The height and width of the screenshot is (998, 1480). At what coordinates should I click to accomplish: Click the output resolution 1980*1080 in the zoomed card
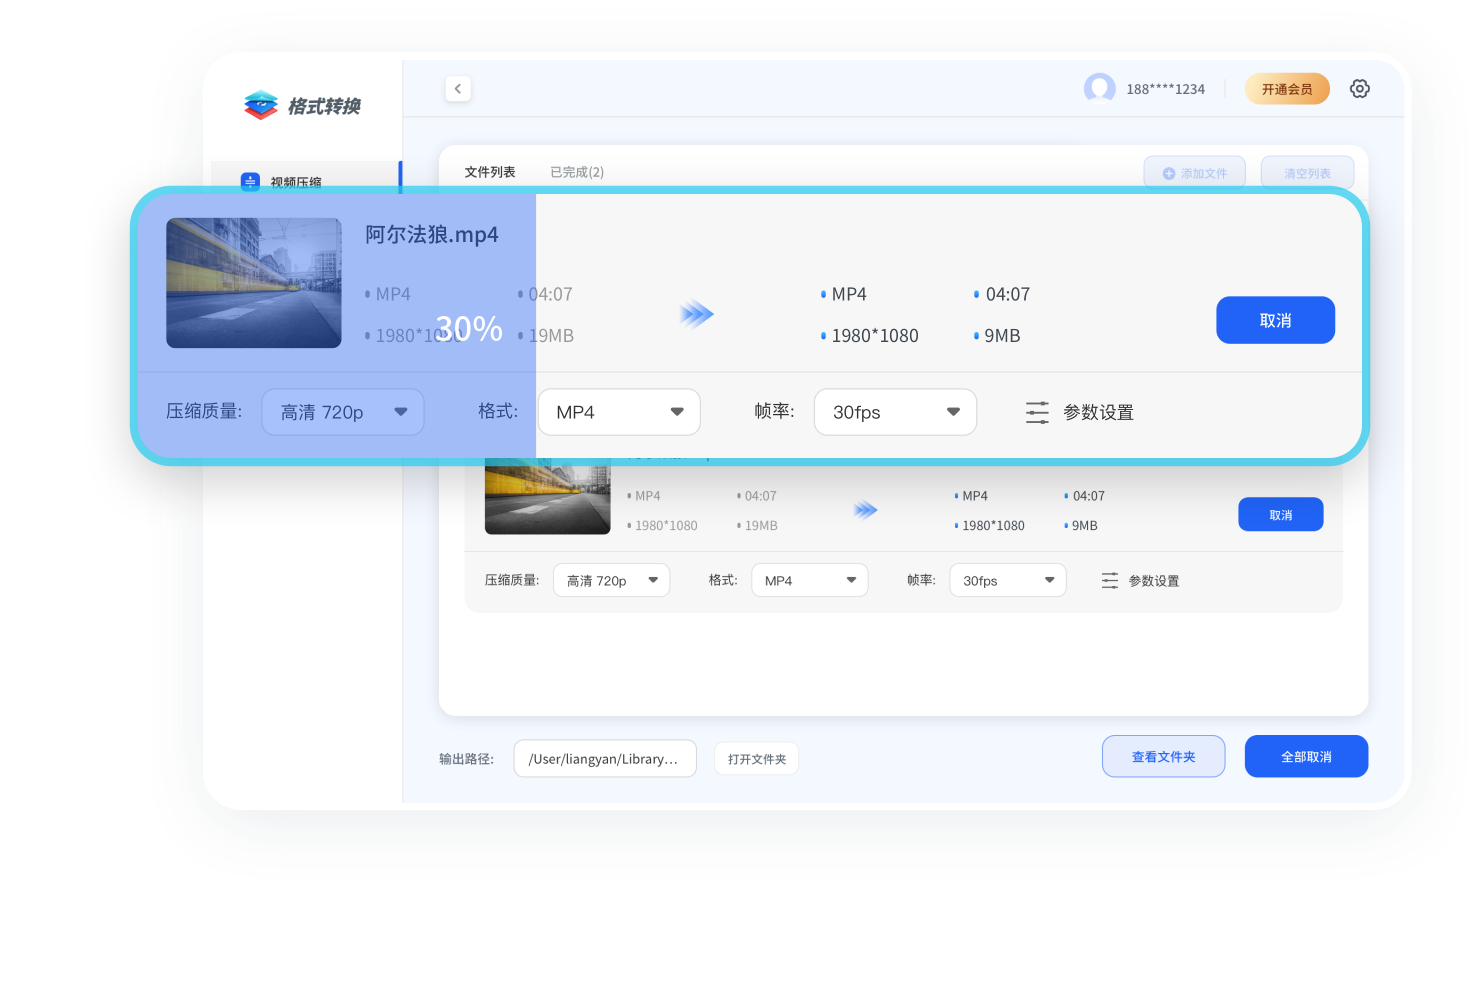[x=875, y=336]
